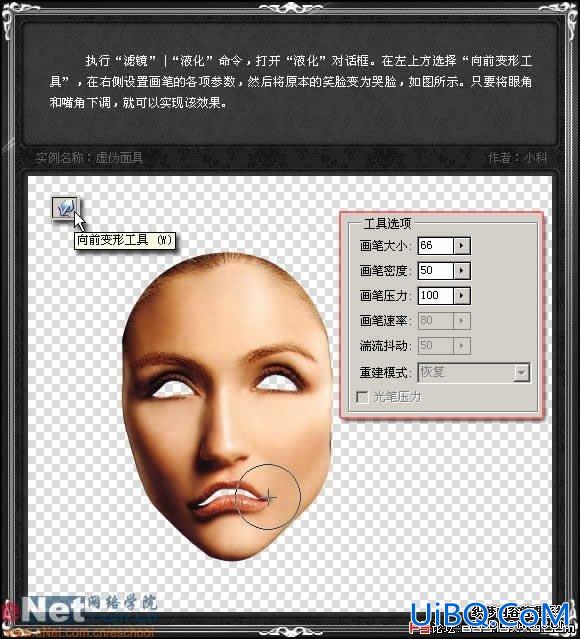
Task: Click the 实例名称：虚伪面具 caption
Action: point(89,158)
